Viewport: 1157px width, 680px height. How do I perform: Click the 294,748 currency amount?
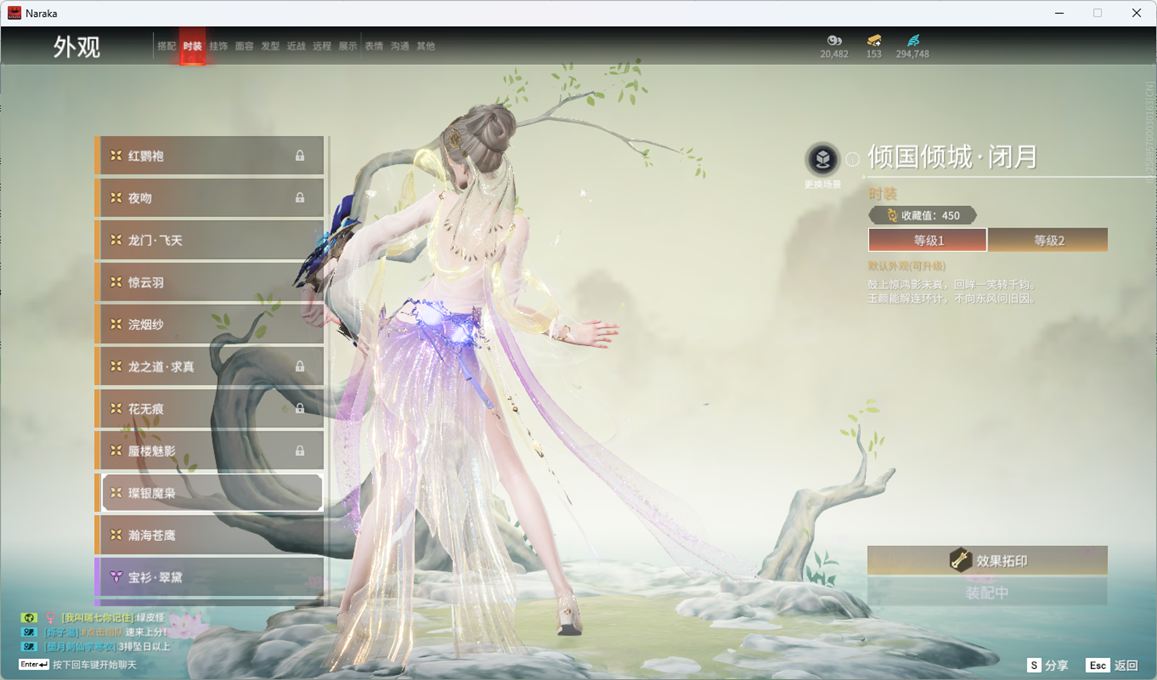click(x=913, y=54)
